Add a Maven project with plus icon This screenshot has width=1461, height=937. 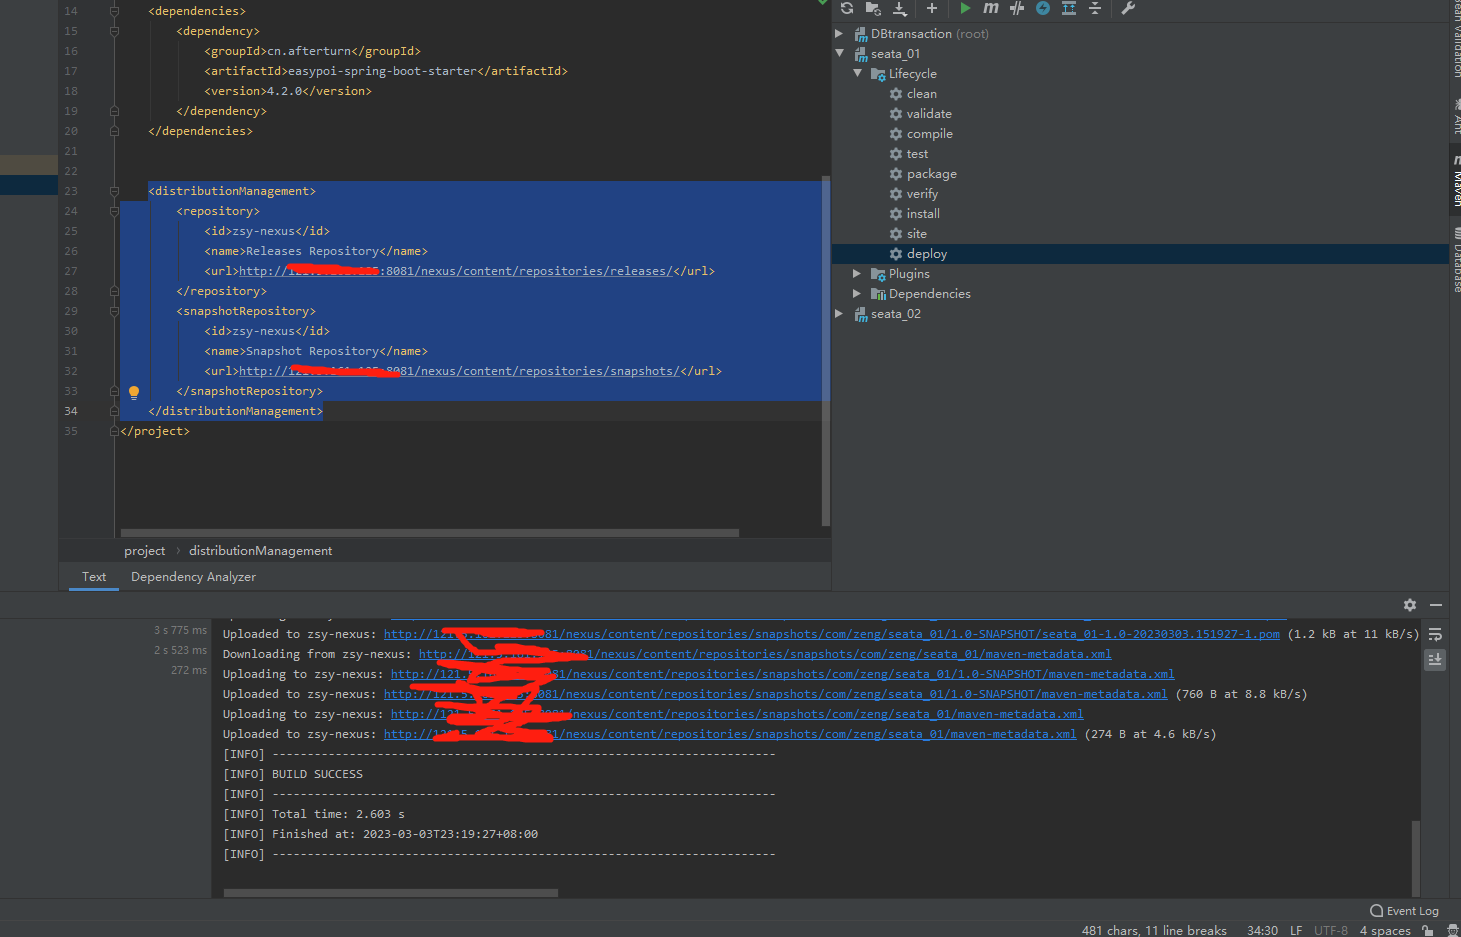click(931, 9)
